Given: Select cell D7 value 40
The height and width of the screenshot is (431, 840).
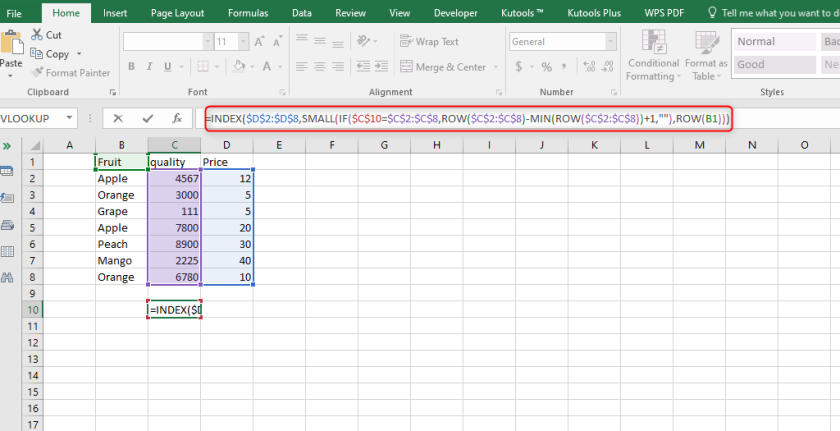Looking at the screenshot, I should (227, 261).
